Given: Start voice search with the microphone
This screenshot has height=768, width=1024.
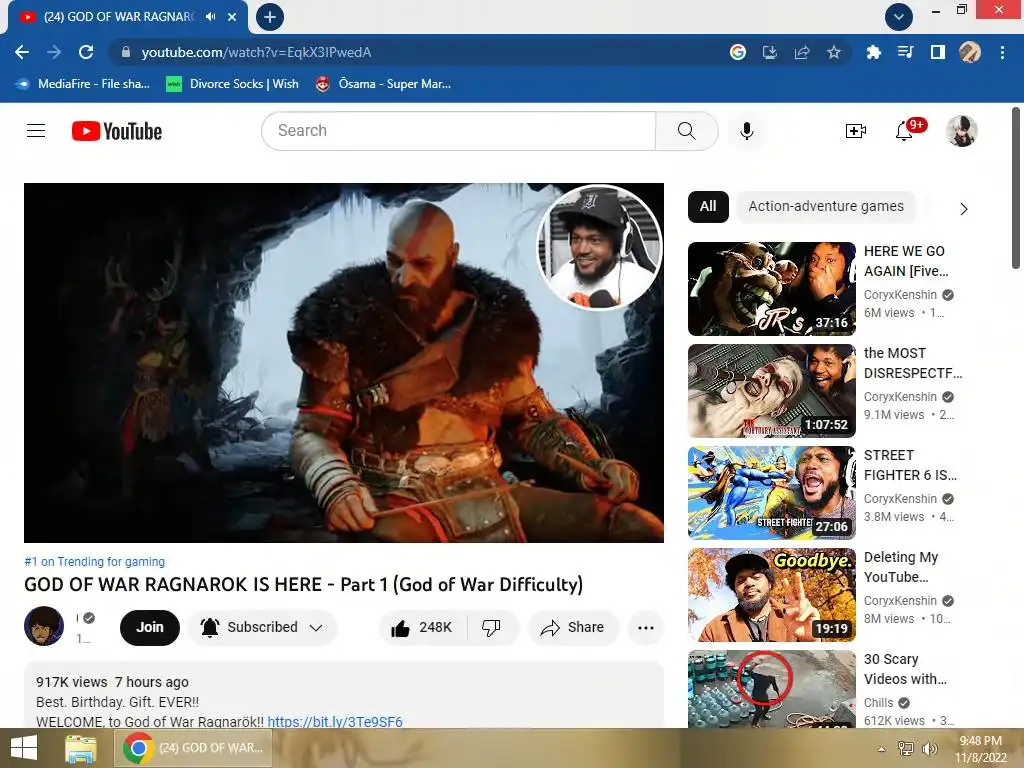Looking at the screenshot, I should pos(746,131).
